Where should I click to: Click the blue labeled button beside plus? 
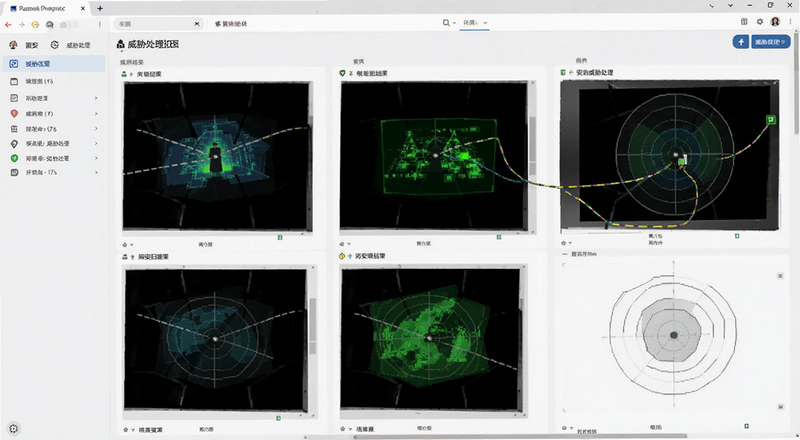(x=770, y=42)
